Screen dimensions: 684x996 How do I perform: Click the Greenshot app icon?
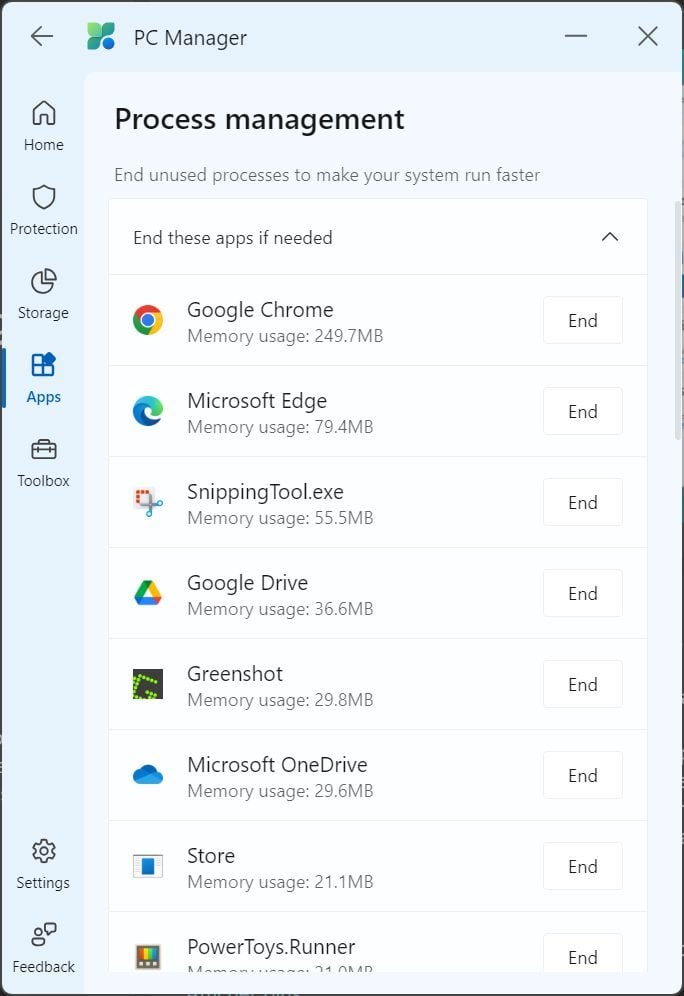click(x=148, y=684)
